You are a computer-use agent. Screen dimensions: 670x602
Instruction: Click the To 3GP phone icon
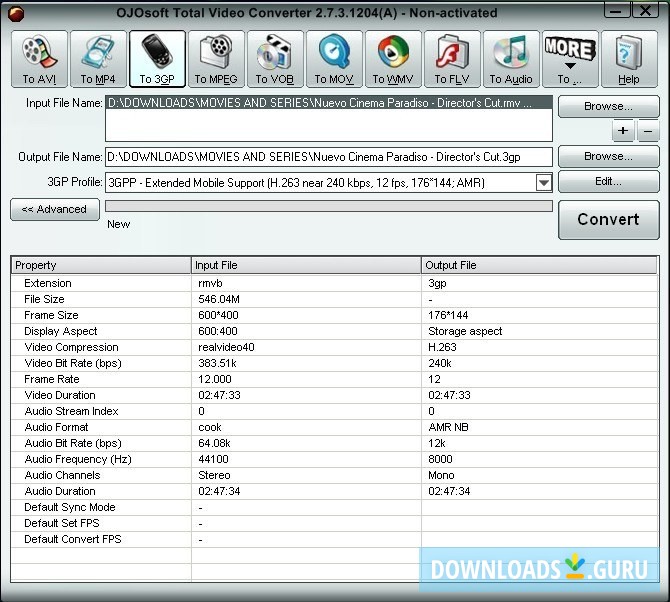pos(157,59)
